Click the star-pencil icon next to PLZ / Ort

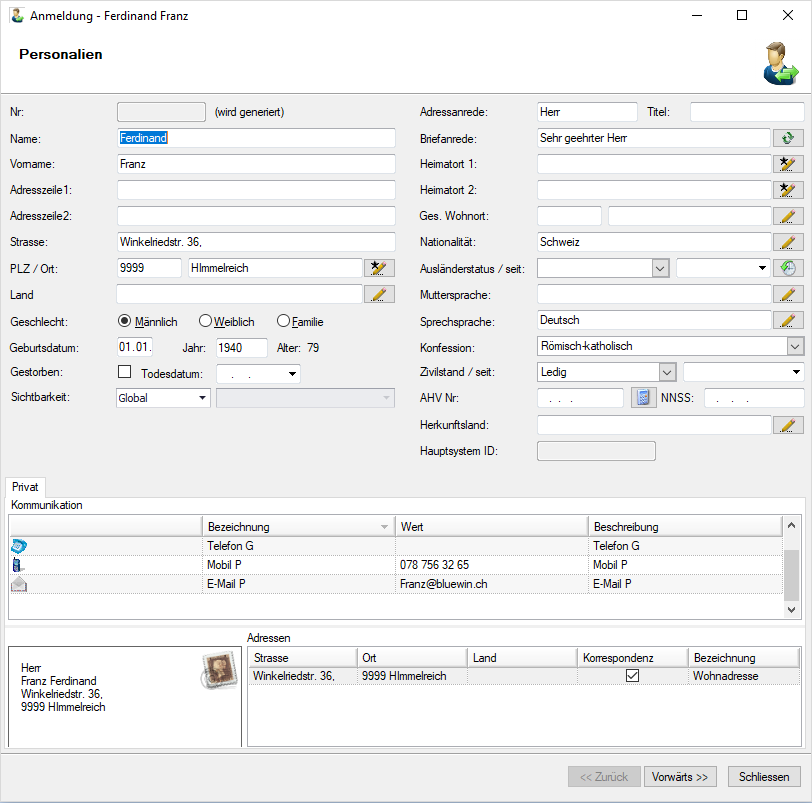coord(380,268)
